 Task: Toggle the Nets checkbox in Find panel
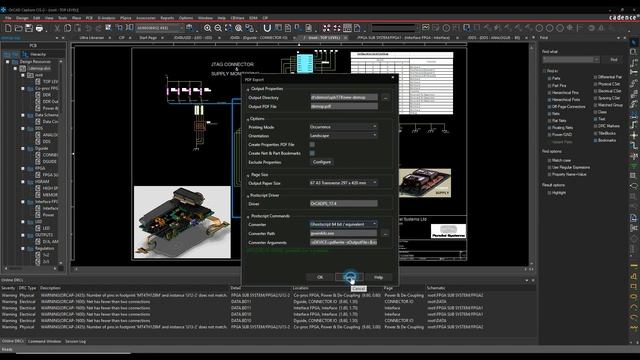549,113
